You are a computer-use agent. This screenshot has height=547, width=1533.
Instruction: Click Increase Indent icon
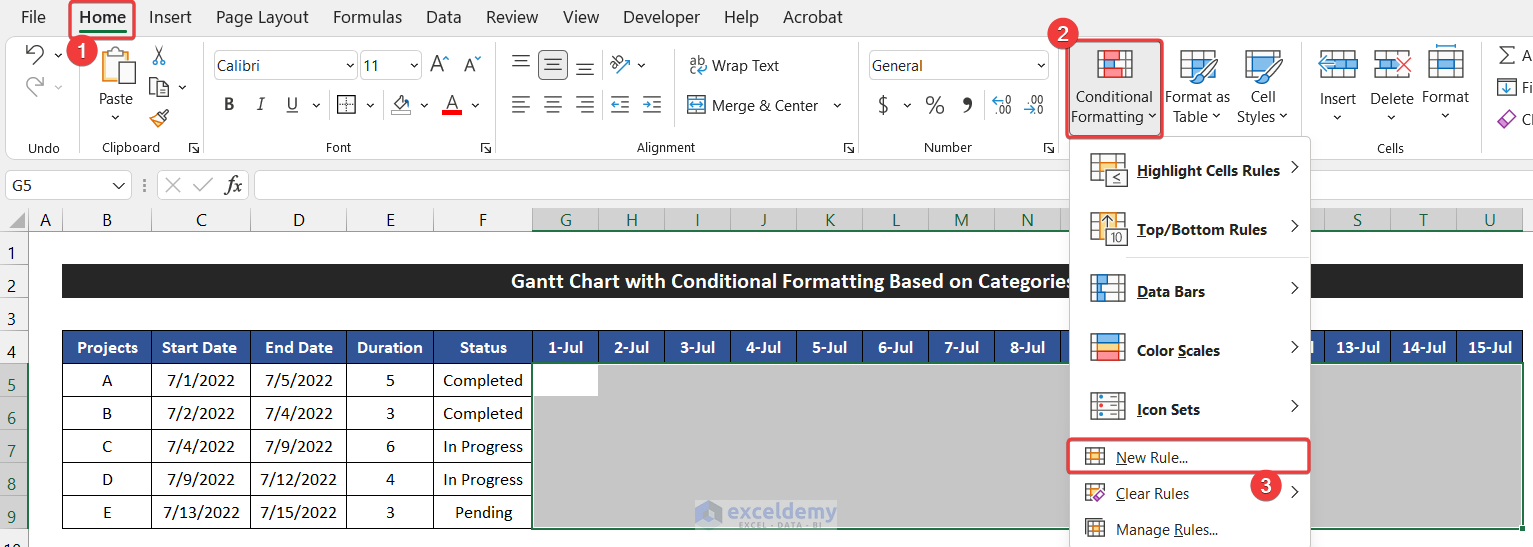pos(652,104)
